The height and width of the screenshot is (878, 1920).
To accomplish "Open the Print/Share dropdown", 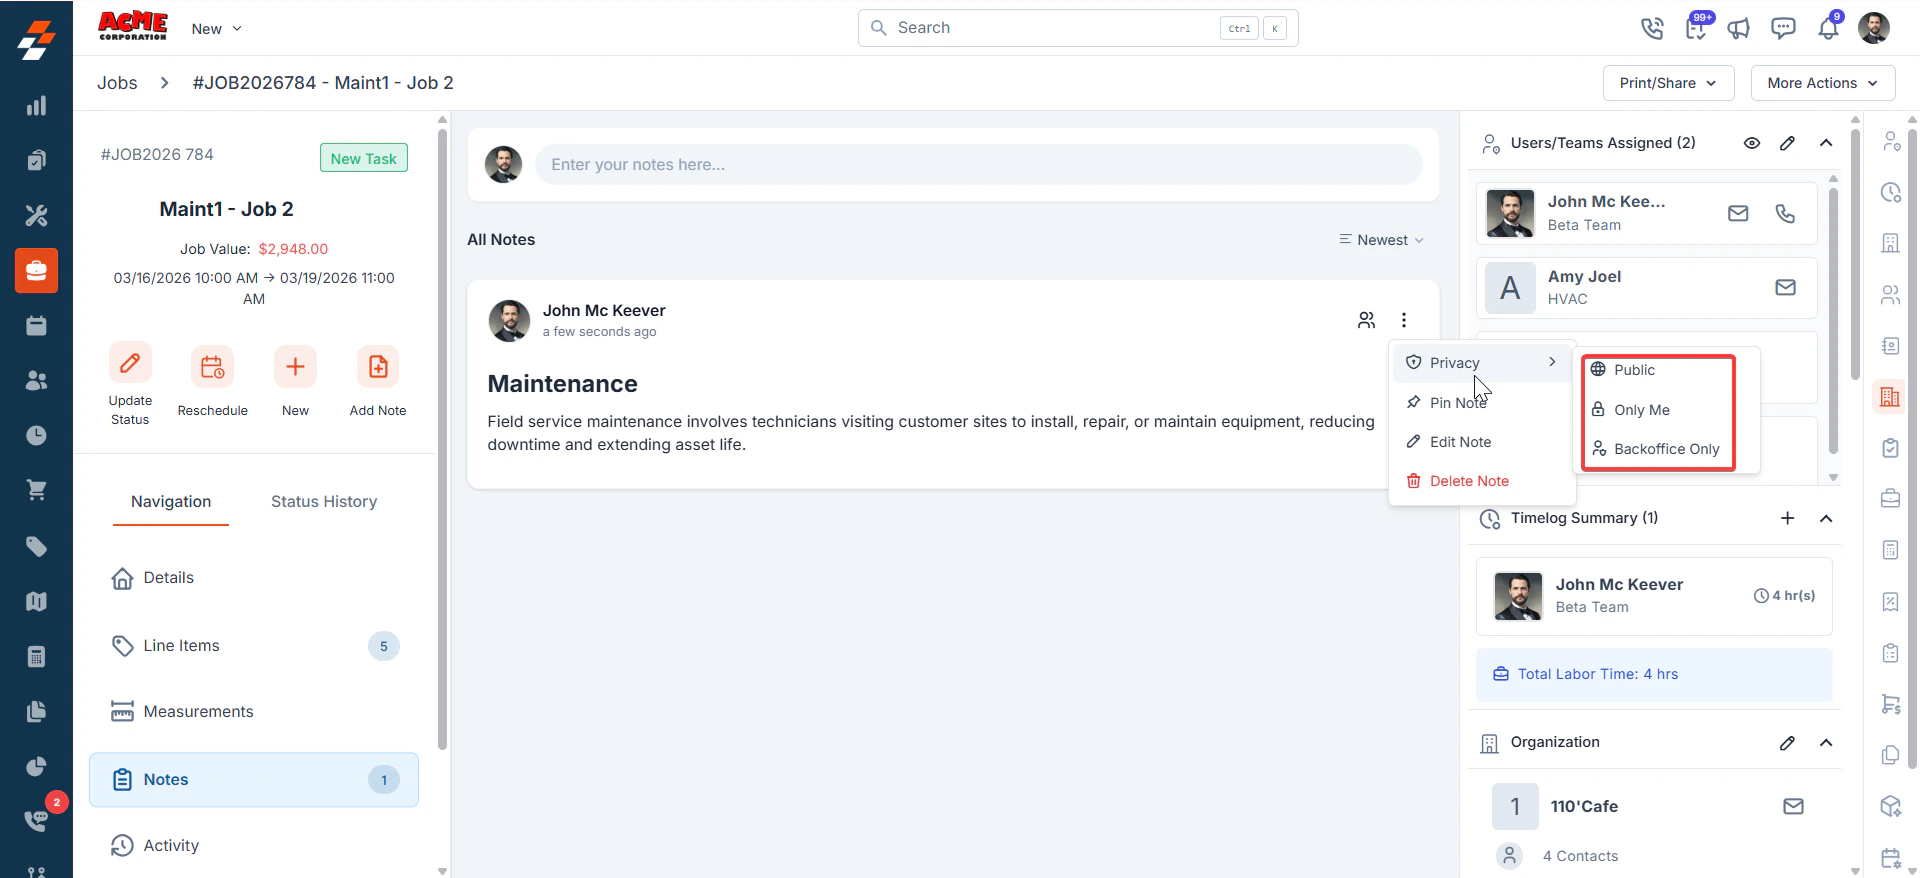I will pos(1668,83).
